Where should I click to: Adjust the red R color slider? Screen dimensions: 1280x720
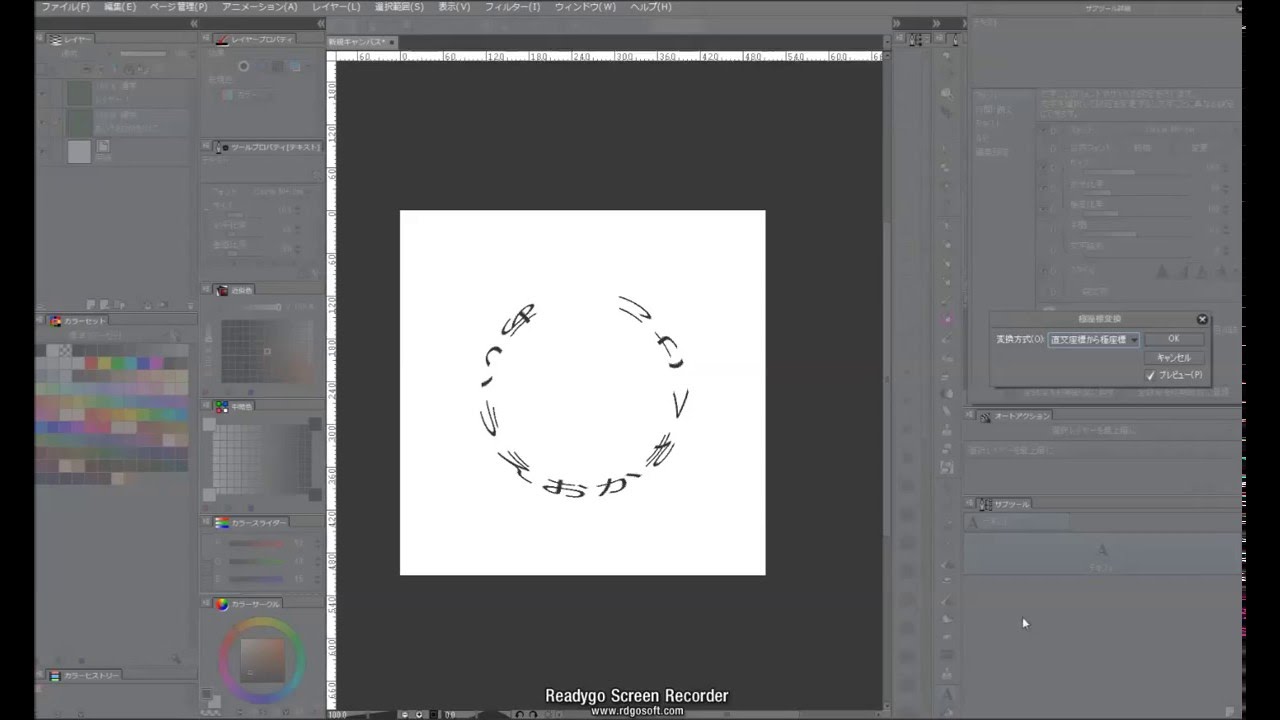click(256, 544)
